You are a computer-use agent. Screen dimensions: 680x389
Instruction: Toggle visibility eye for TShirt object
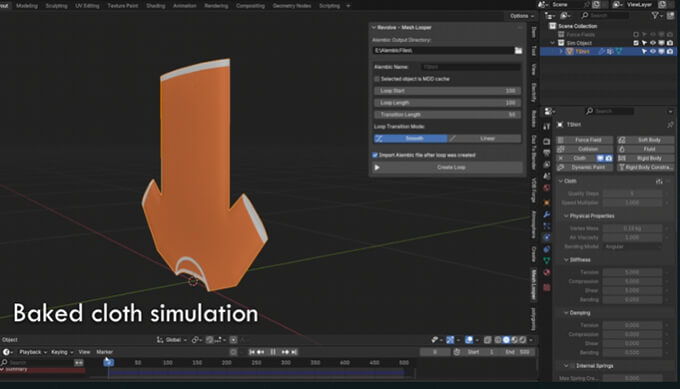click(x=653, y=52)
